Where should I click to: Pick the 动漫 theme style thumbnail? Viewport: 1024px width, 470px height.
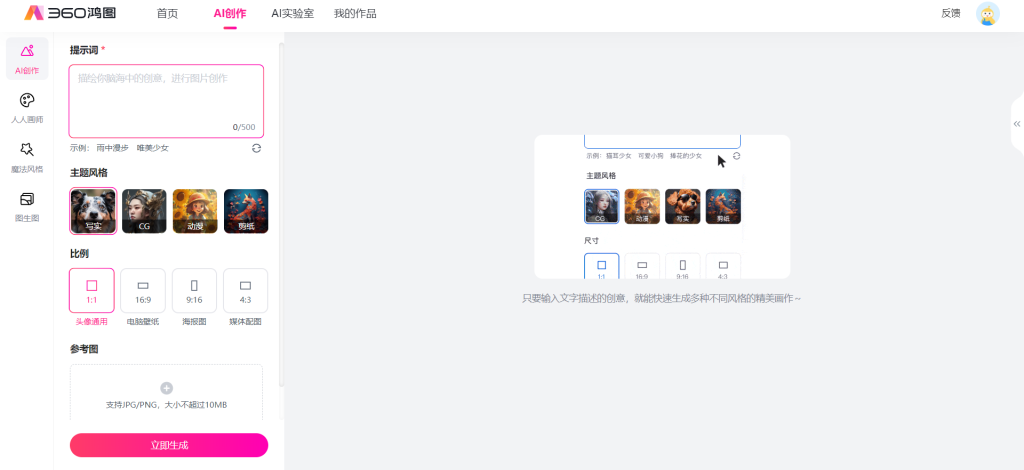click(x=194, y=211)
